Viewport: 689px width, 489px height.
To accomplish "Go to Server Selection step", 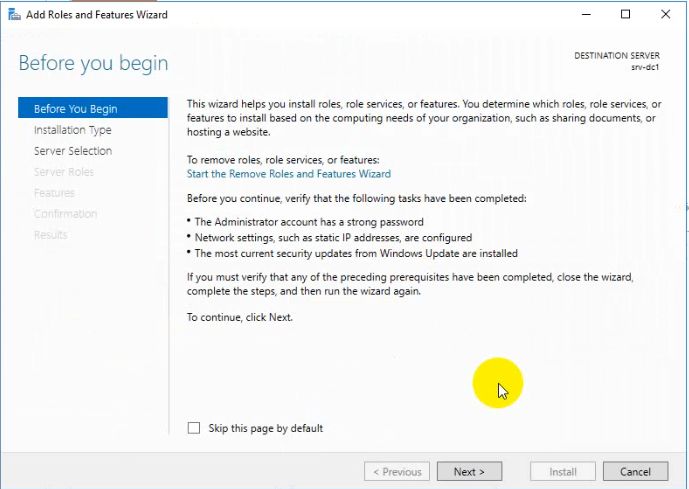I will coord(73,151).
